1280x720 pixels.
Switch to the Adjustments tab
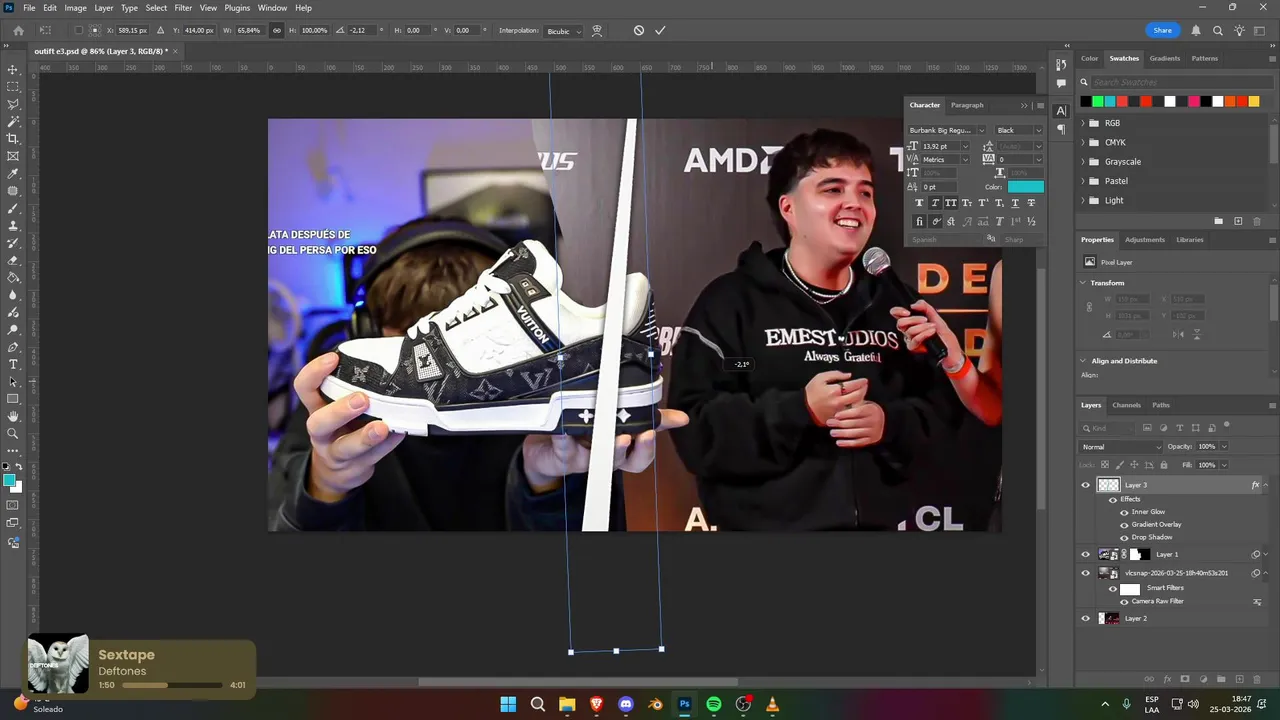1144,240
